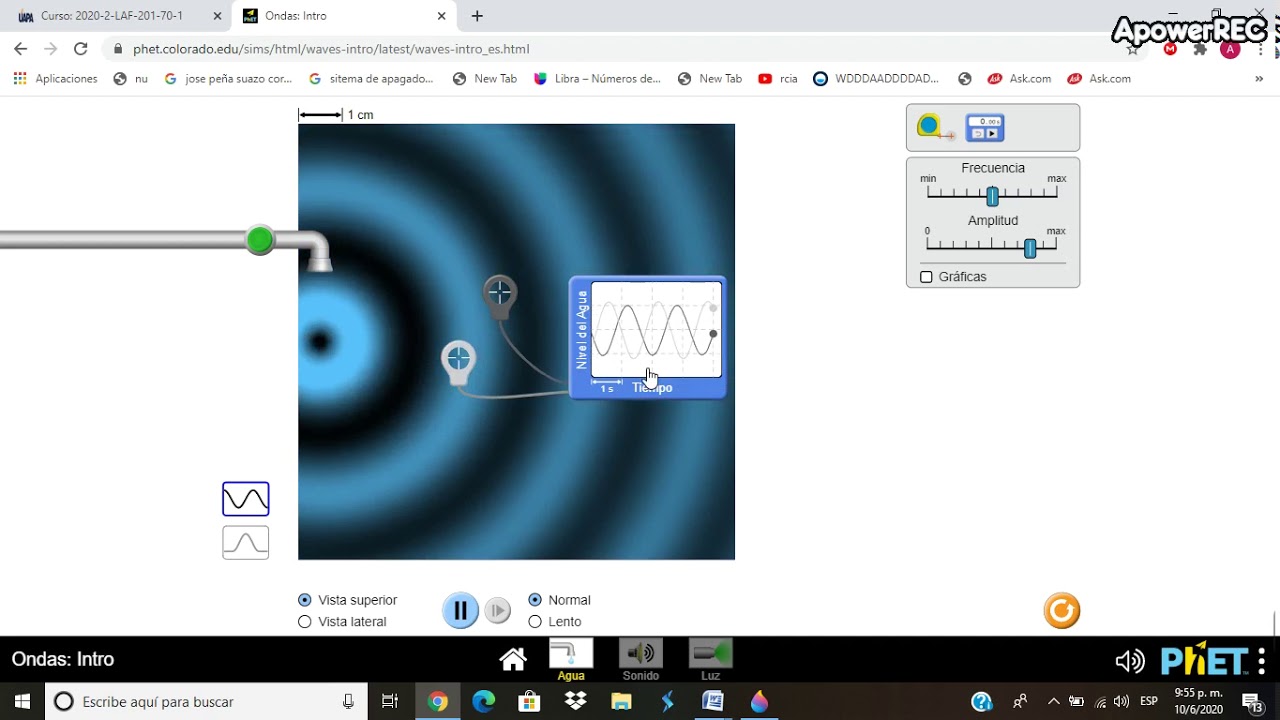Select Vista lateral radio button
The height and width of the screenshot is (720, 1280).
coord(305,622)
